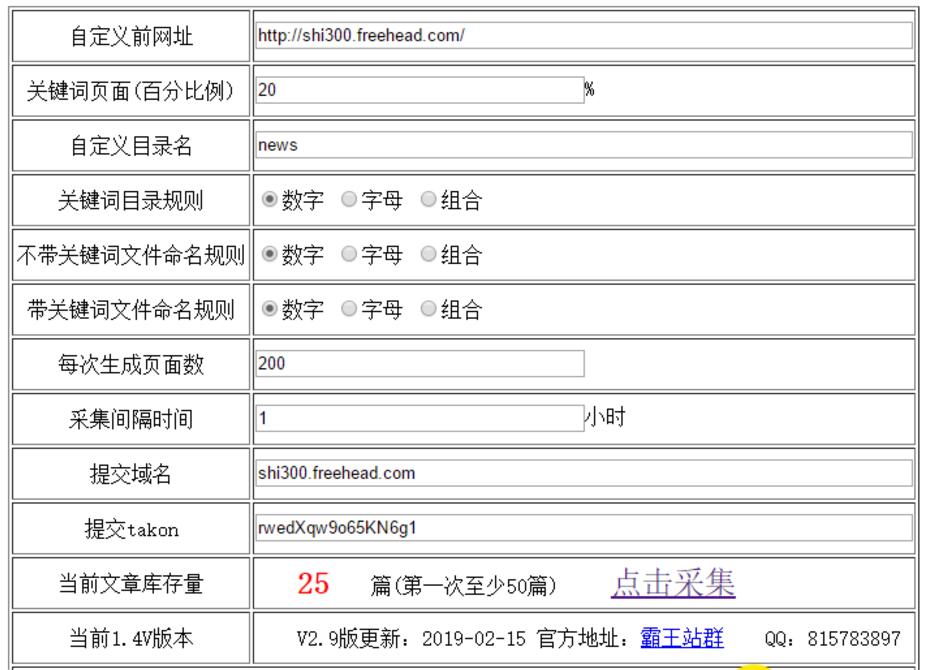Click the 当前1.4V版本 label
This screenshot has width=927, height=670.
point(131,639)
